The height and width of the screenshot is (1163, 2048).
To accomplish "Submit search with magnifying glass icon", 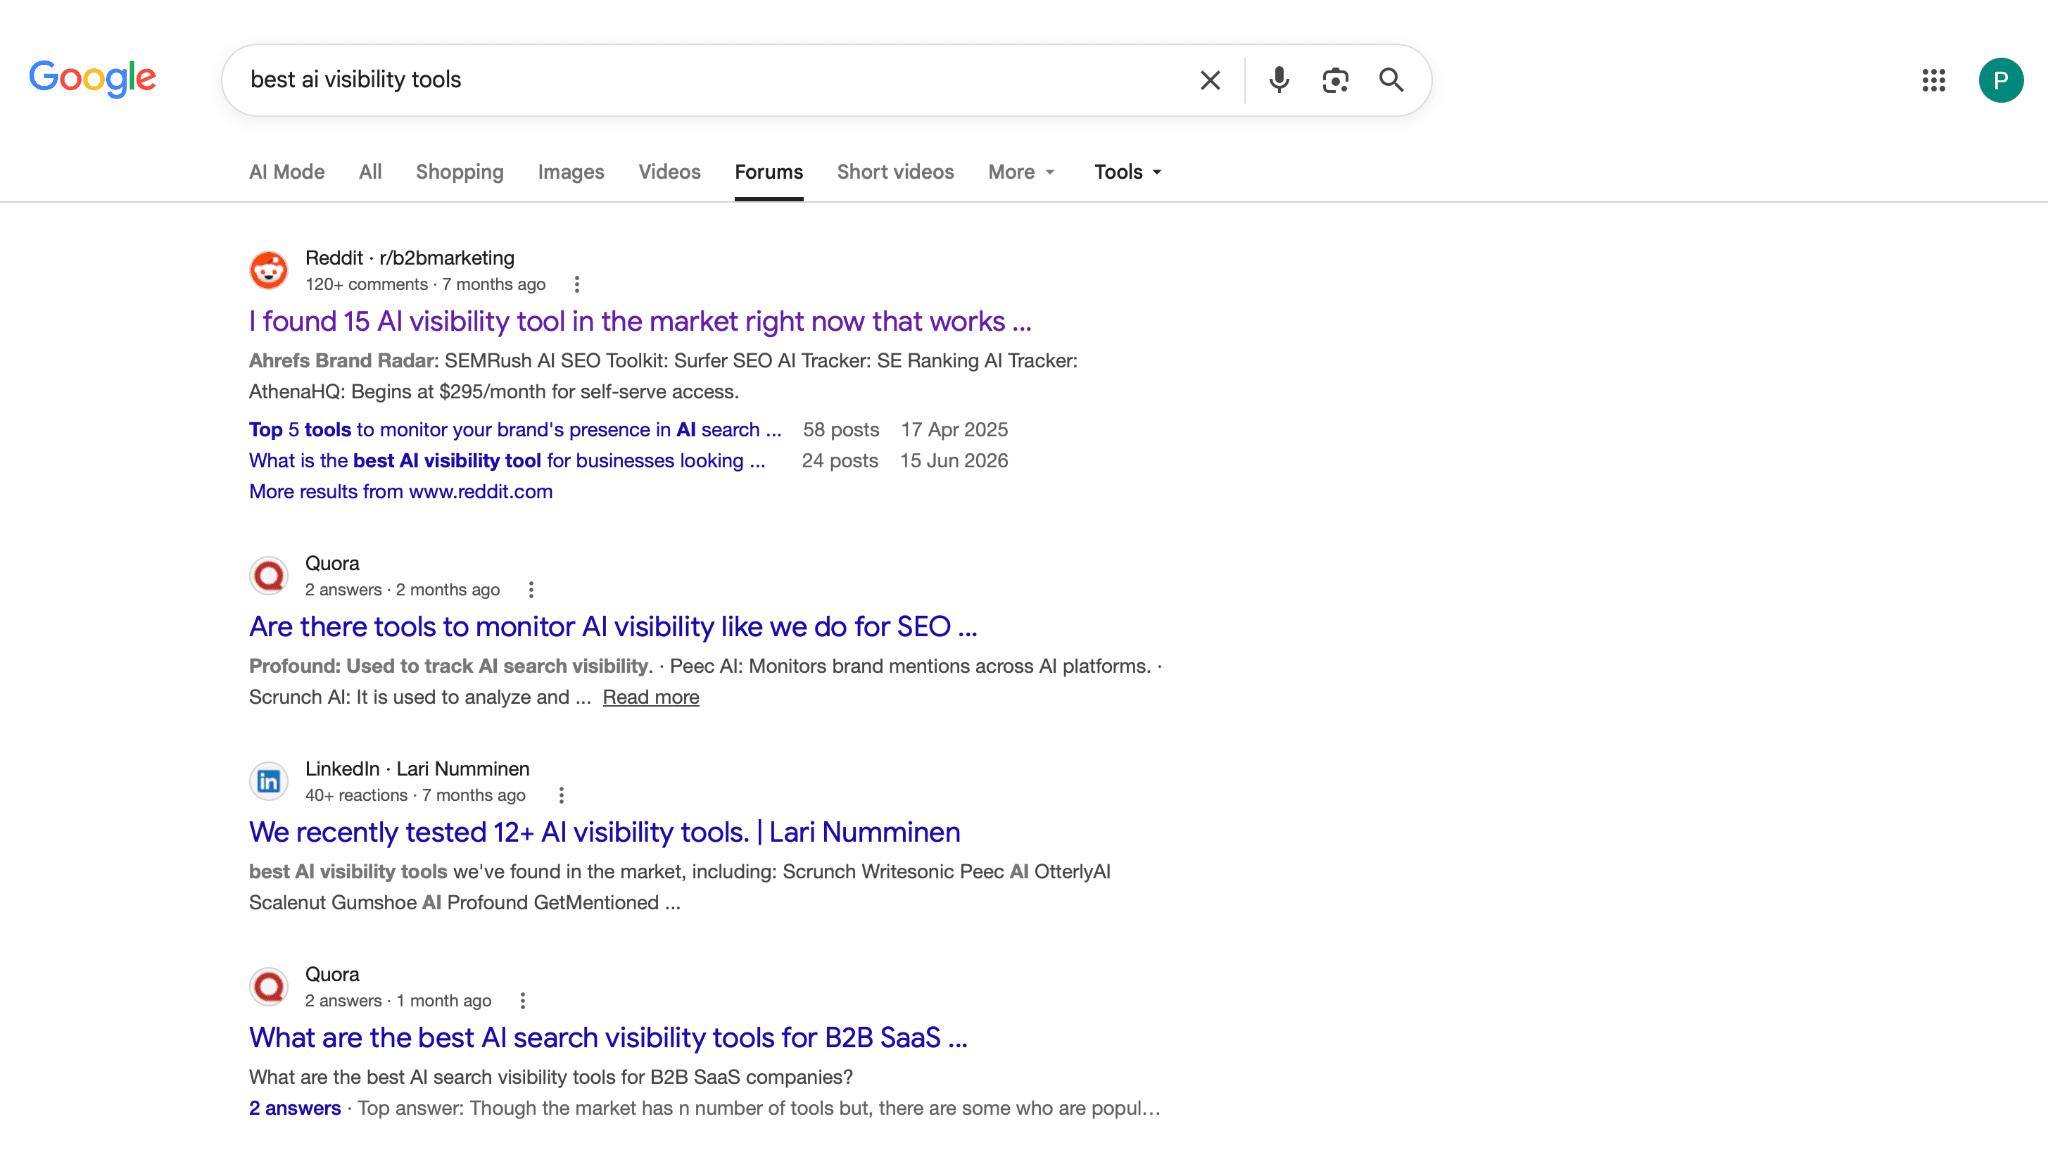I will click(x=1391, y=80).
